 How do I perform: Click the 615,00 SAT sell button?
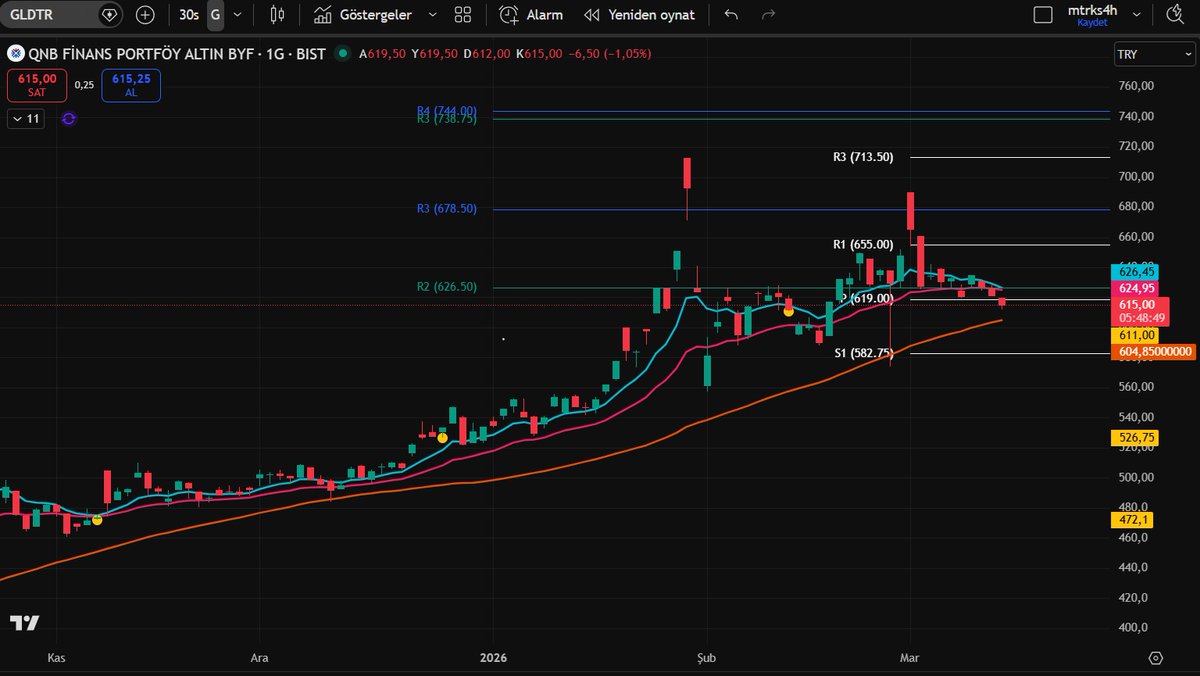(36, 85)
